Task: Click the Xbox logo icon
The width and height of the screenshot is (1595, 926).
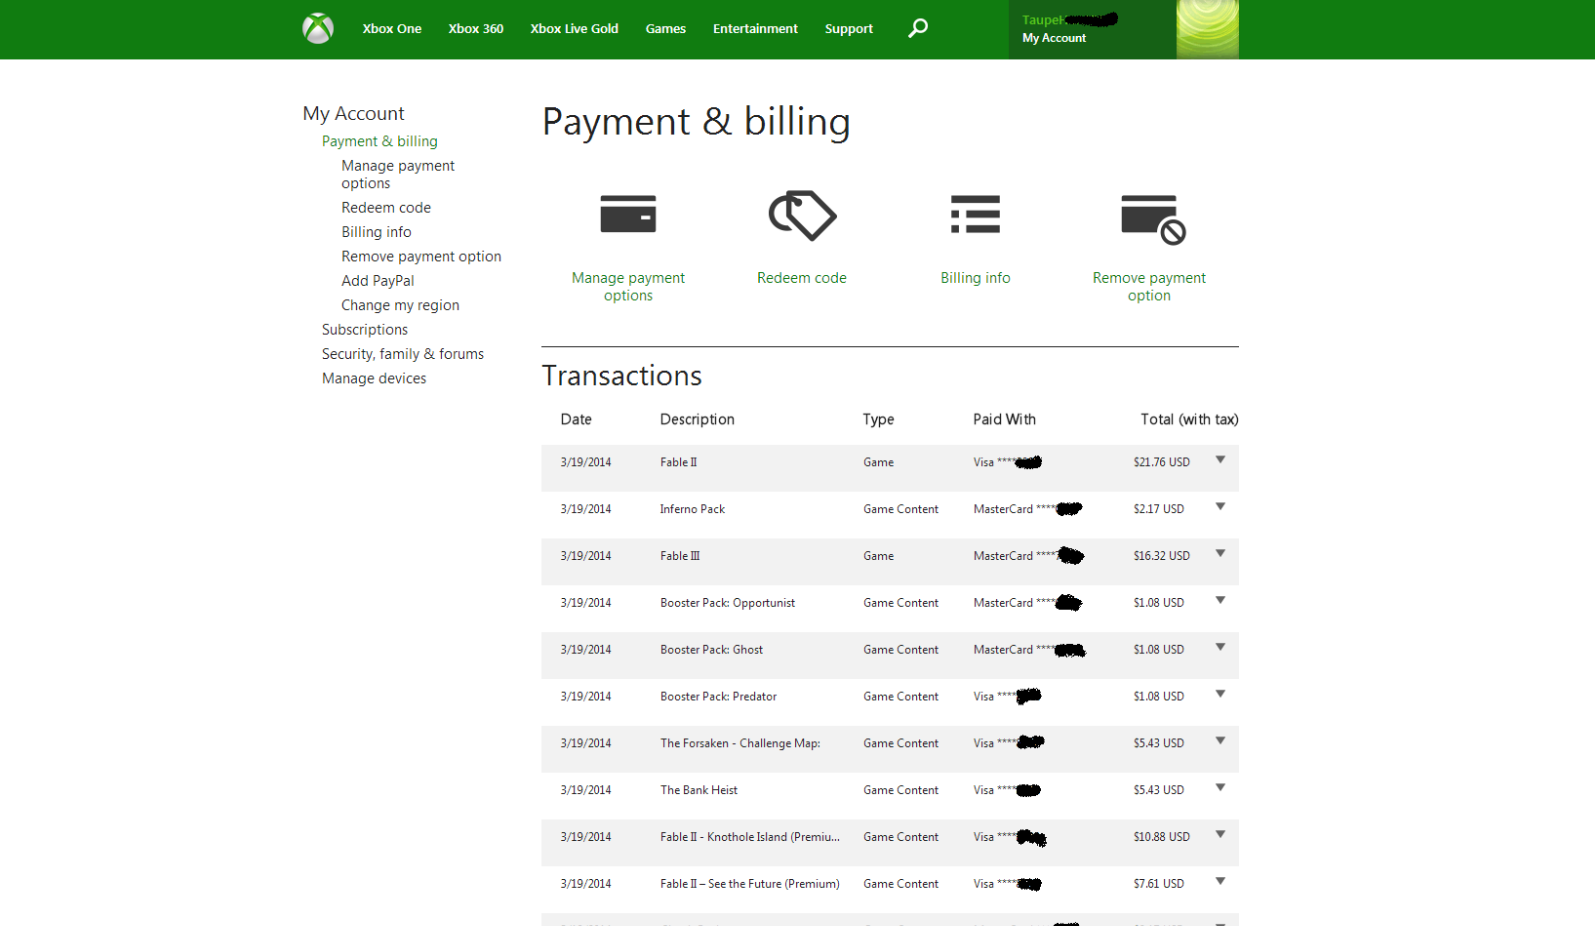Action: point(318,28)
